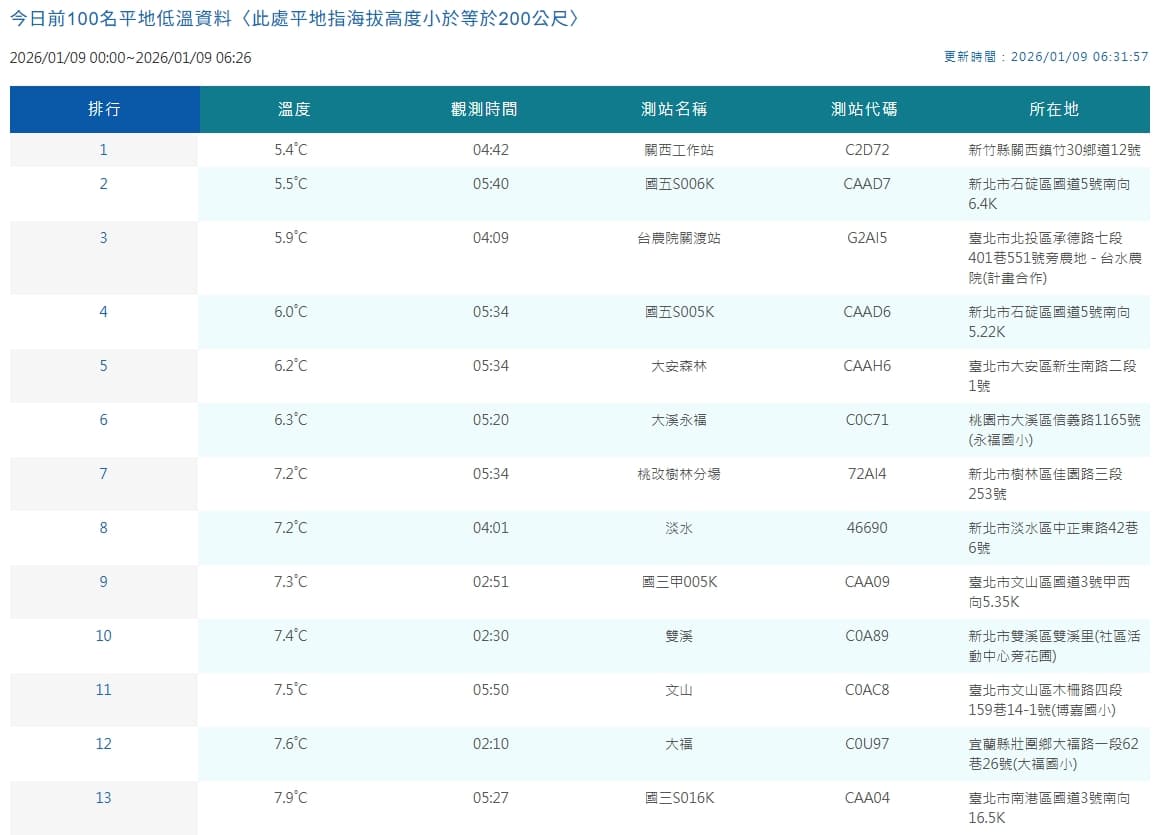1163x835 pixels.
Task: Click station code C0AC8
Action: click(866, 691)
